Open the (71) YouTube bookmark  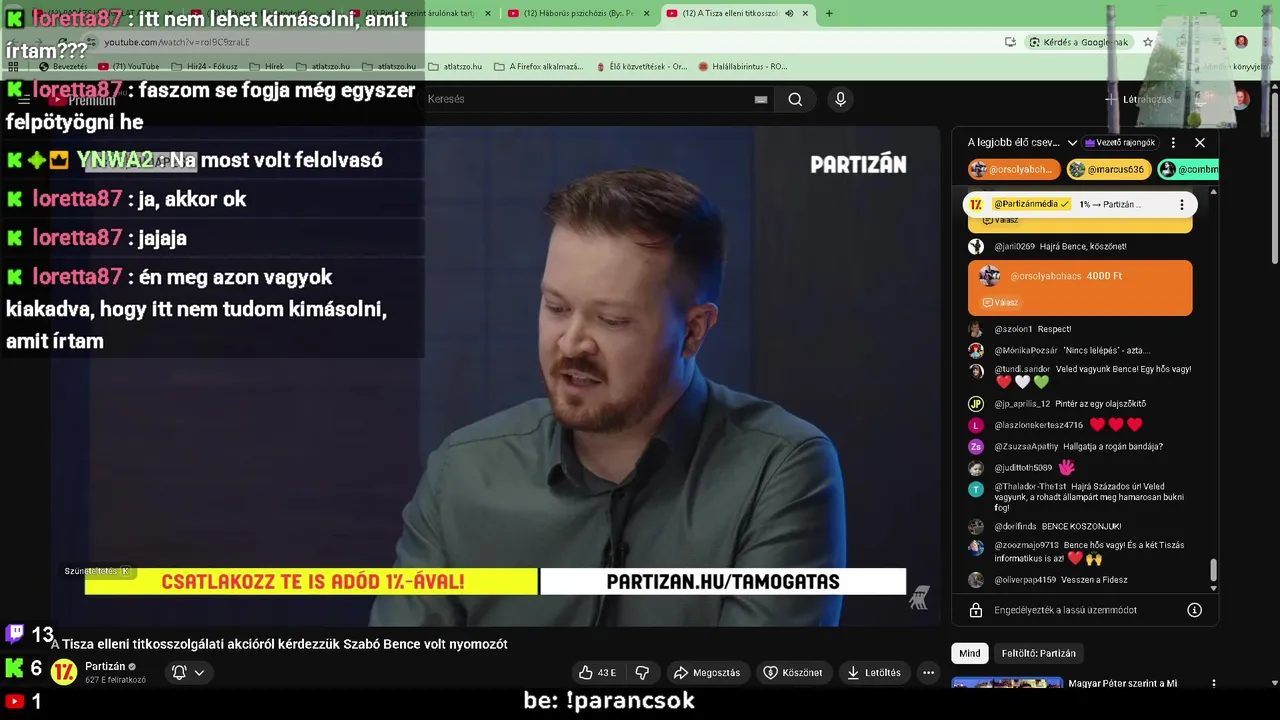128,67
